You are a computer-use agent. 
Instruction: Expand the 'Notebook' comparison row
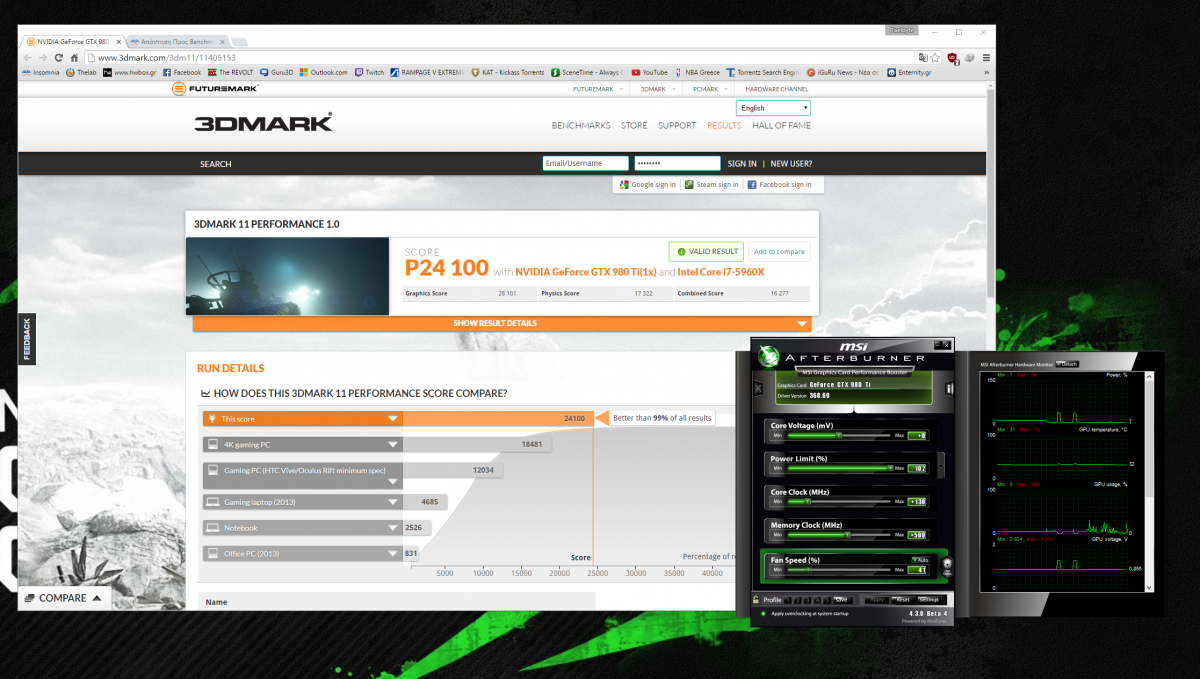(393, 528)
